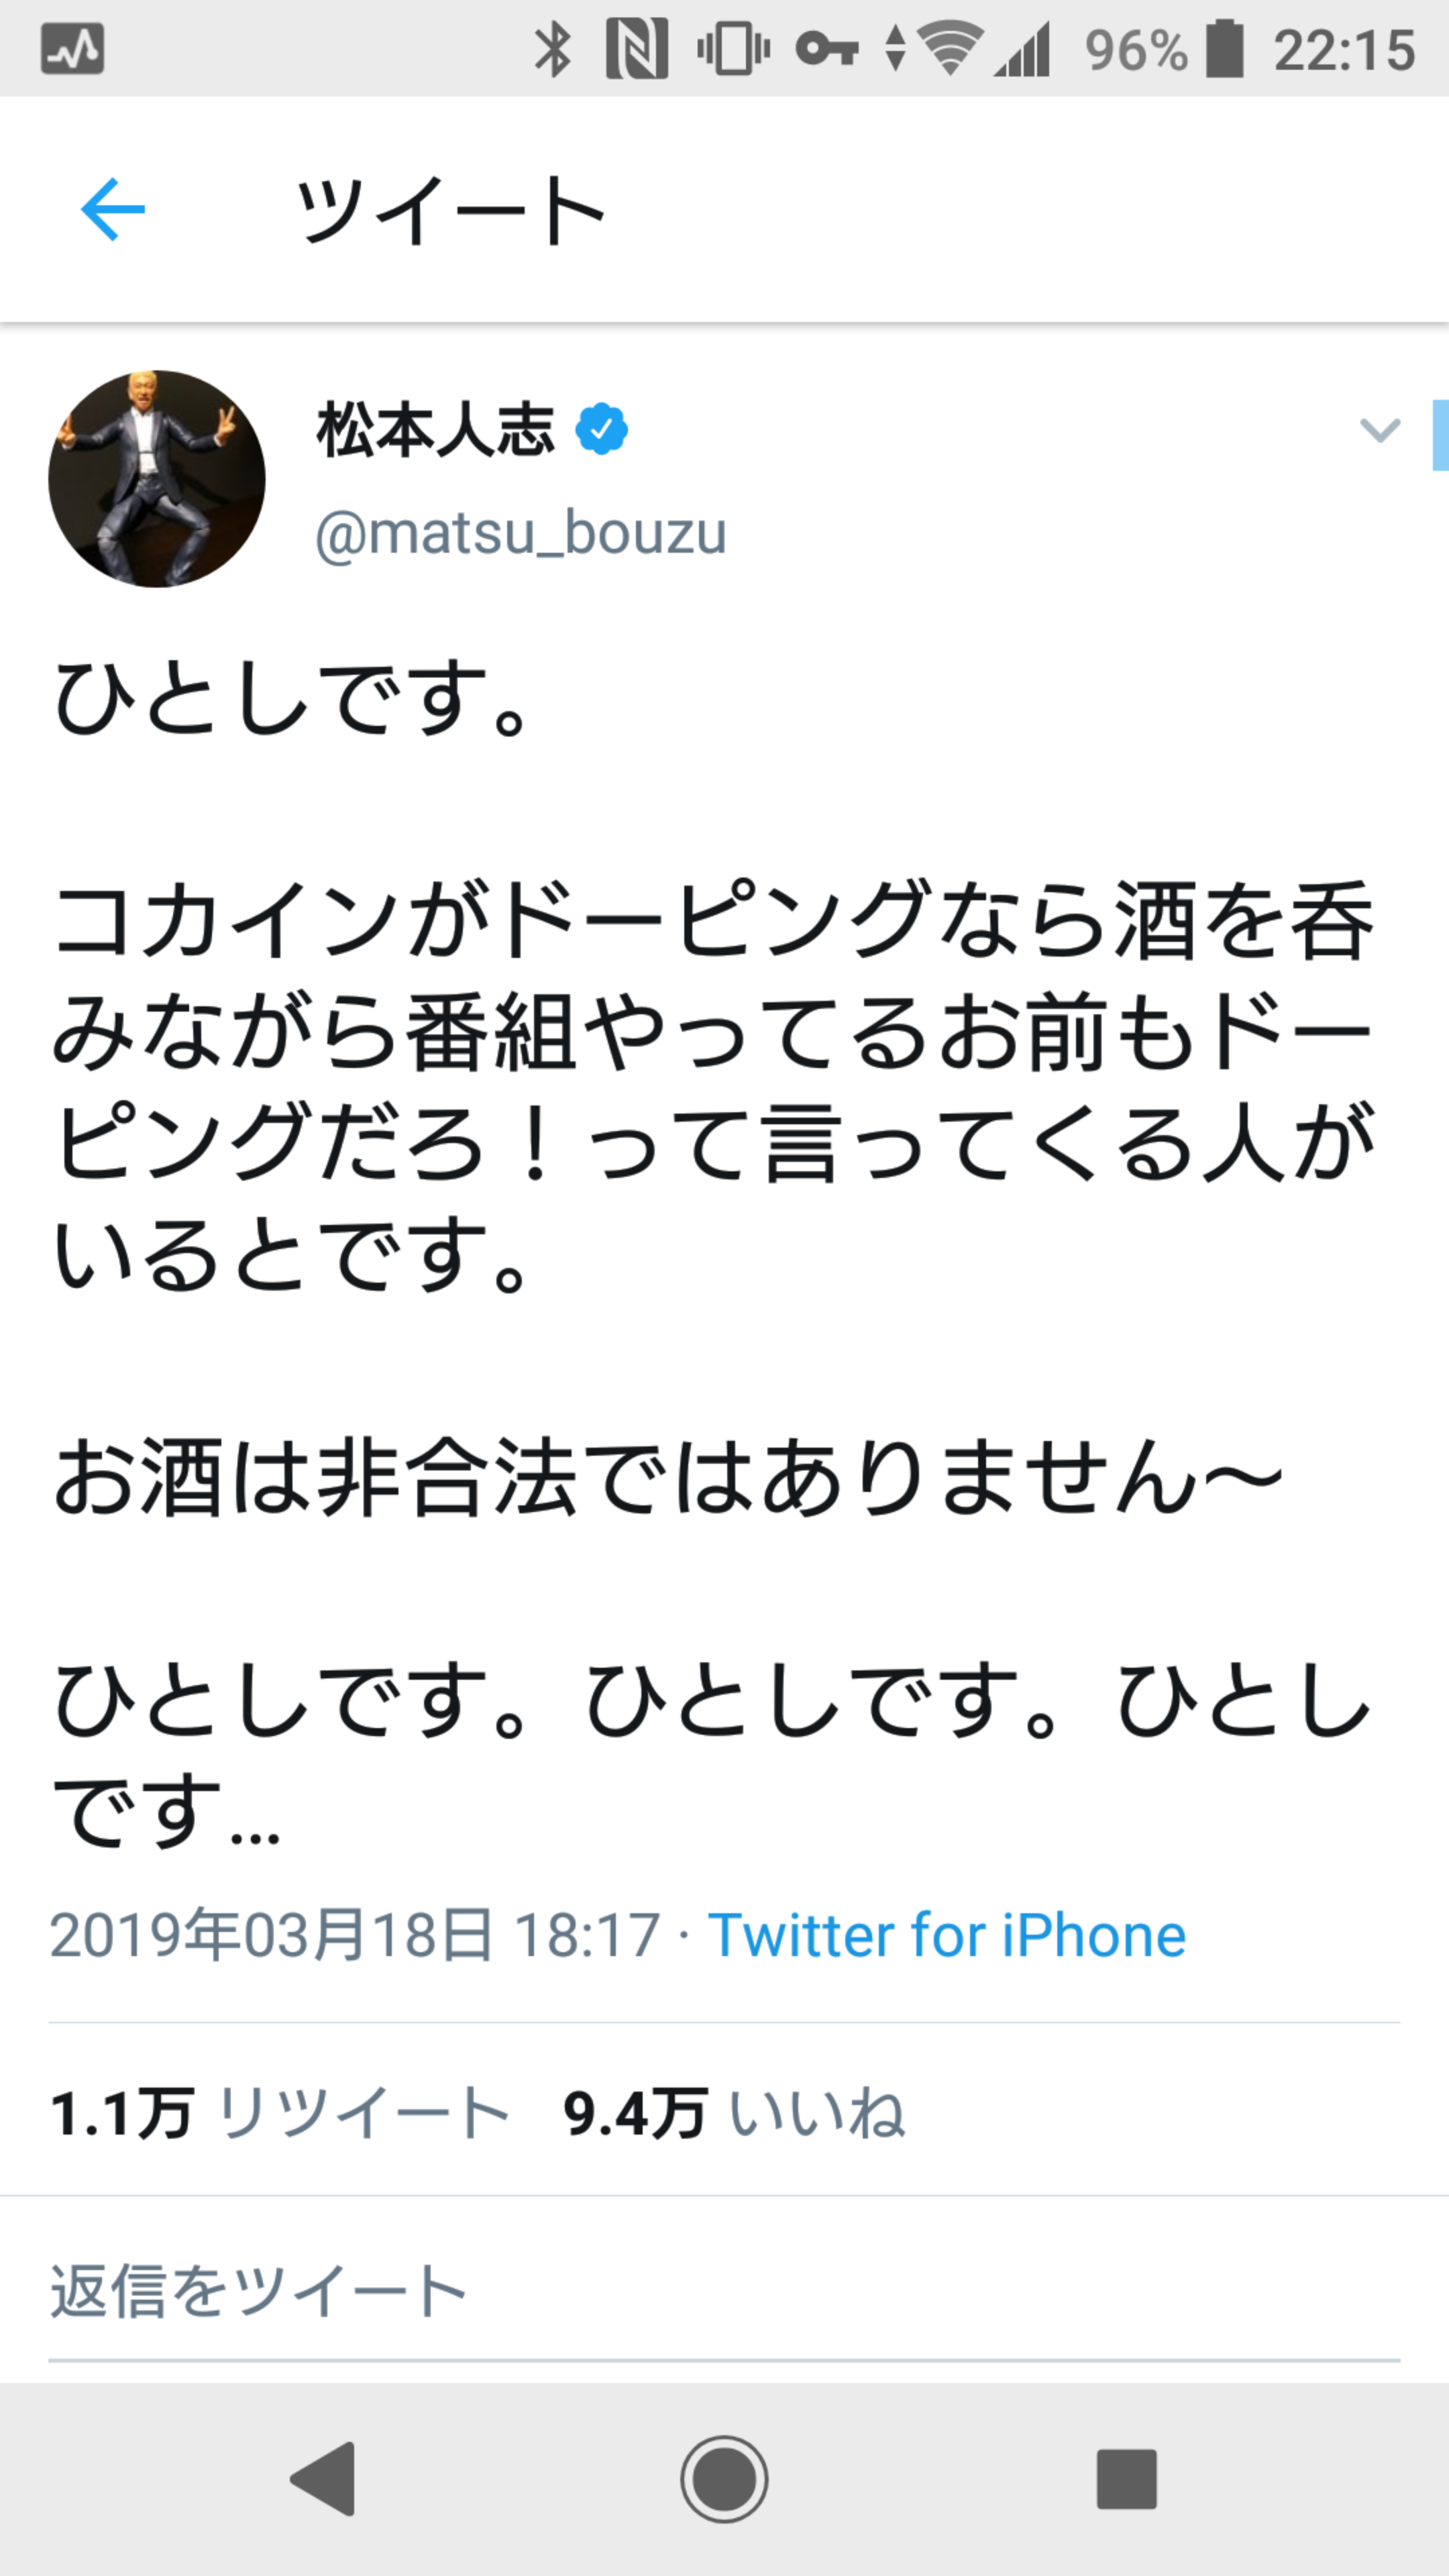Tap the activity monitor notification icon
The image size is (1449, 2576).
point(72,49)
